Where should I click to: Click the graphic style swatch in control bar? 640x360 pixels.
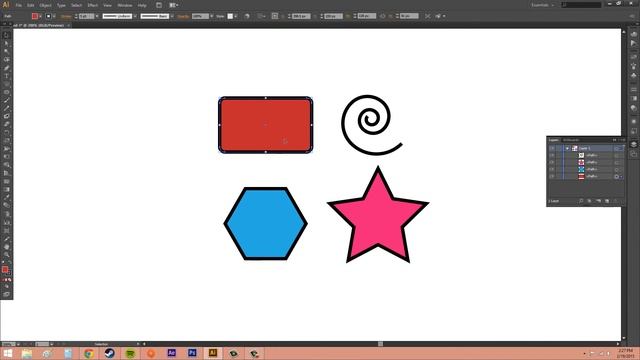[230, 16]
